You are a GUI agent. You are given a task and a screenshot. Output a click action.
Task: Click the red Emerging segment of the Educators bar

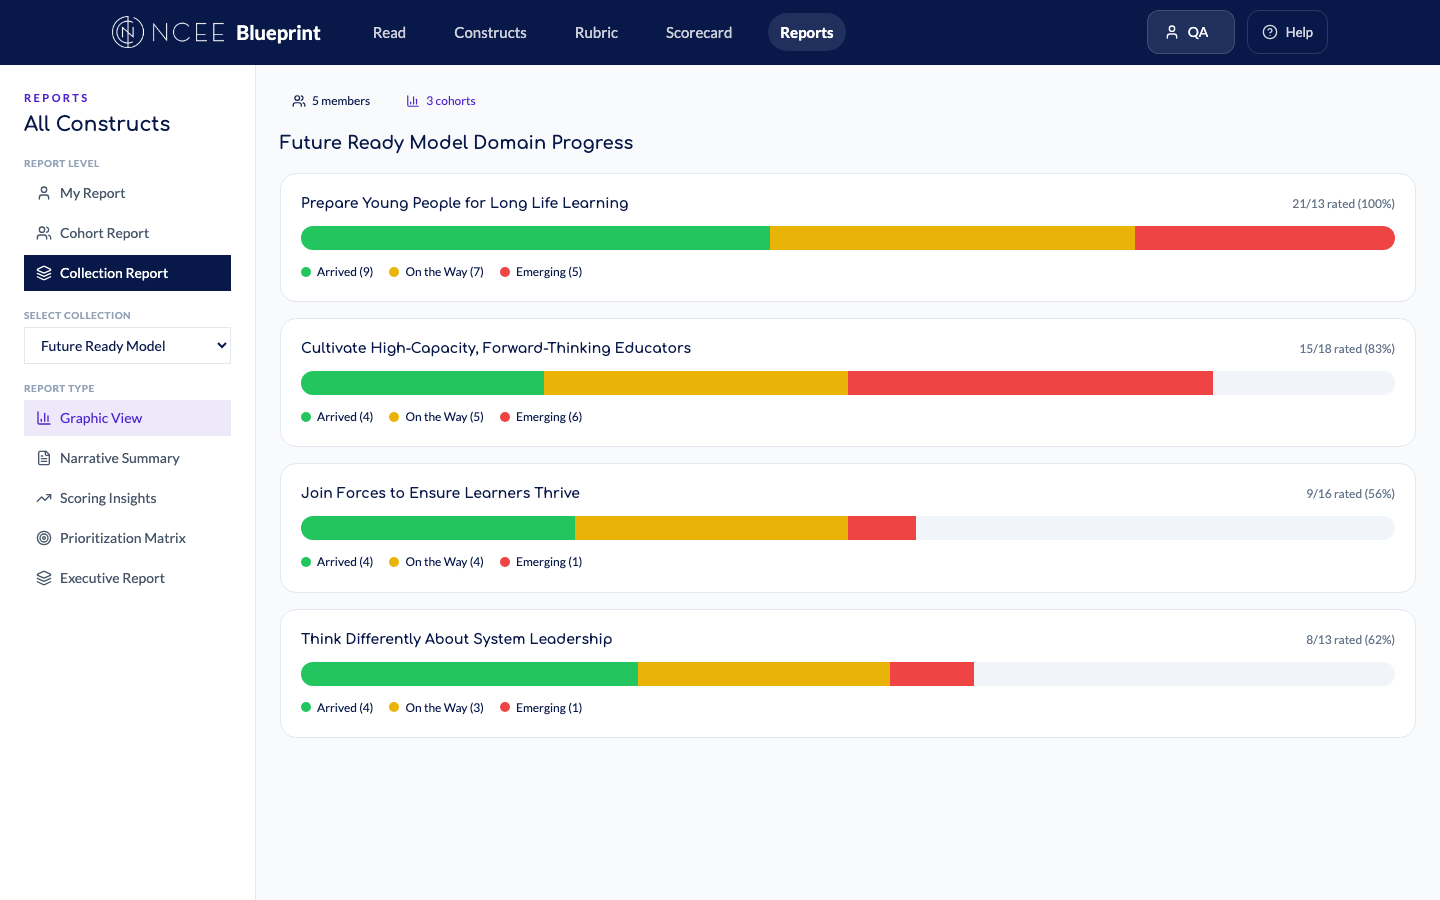click(x=1030, y=383)
